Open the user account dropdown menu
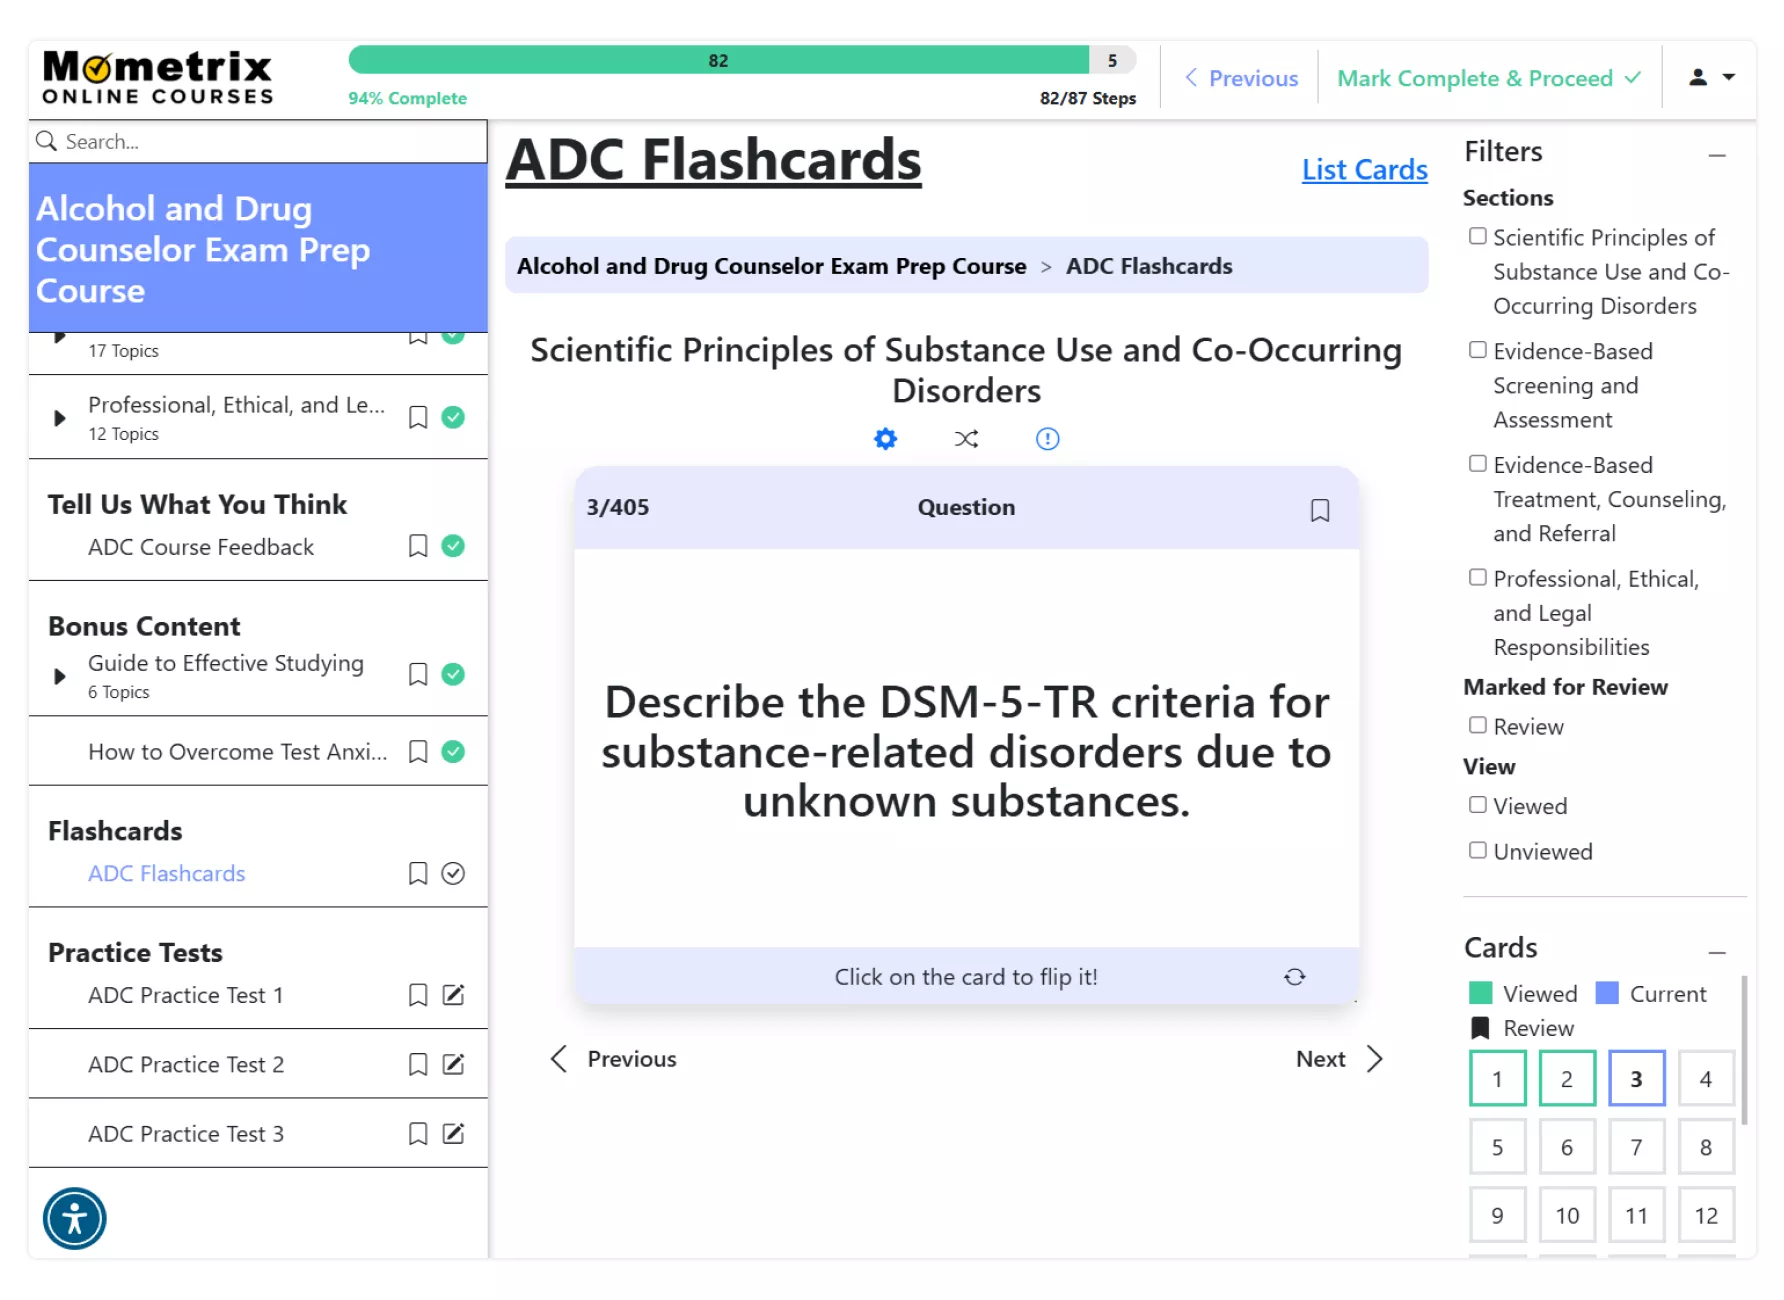Screen dimensions: 1784x1300 point(1711,77)
